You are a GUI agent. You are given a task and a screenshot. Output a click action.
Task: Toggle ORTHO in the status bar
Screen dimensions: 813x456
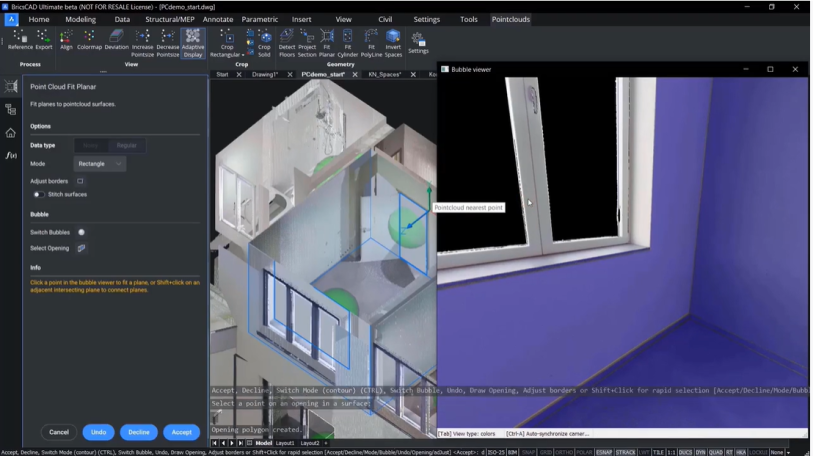[564, 452]
